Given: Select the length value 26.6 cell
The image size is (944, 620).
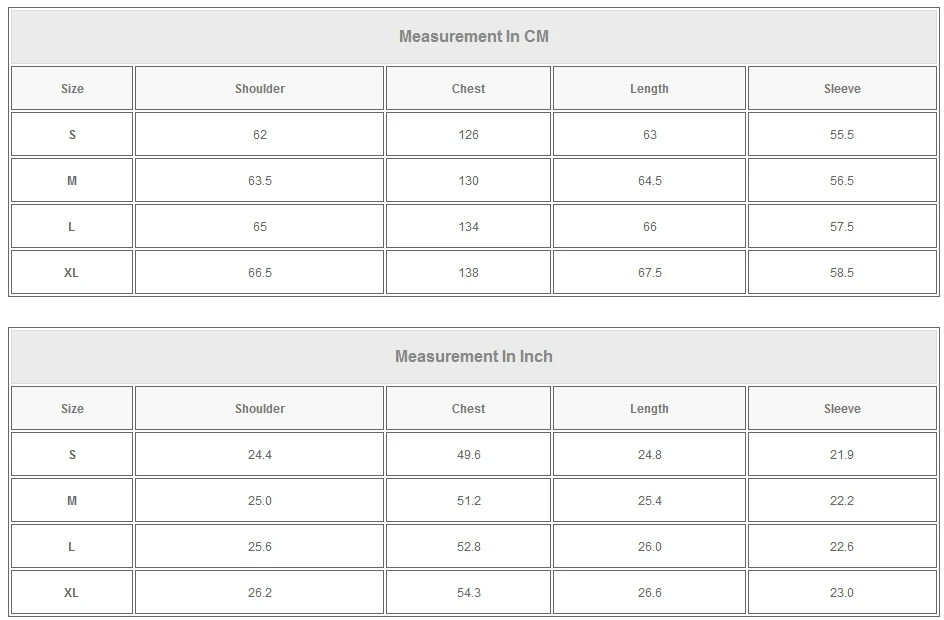Looking at the screenshot, I should coord(649,593).
